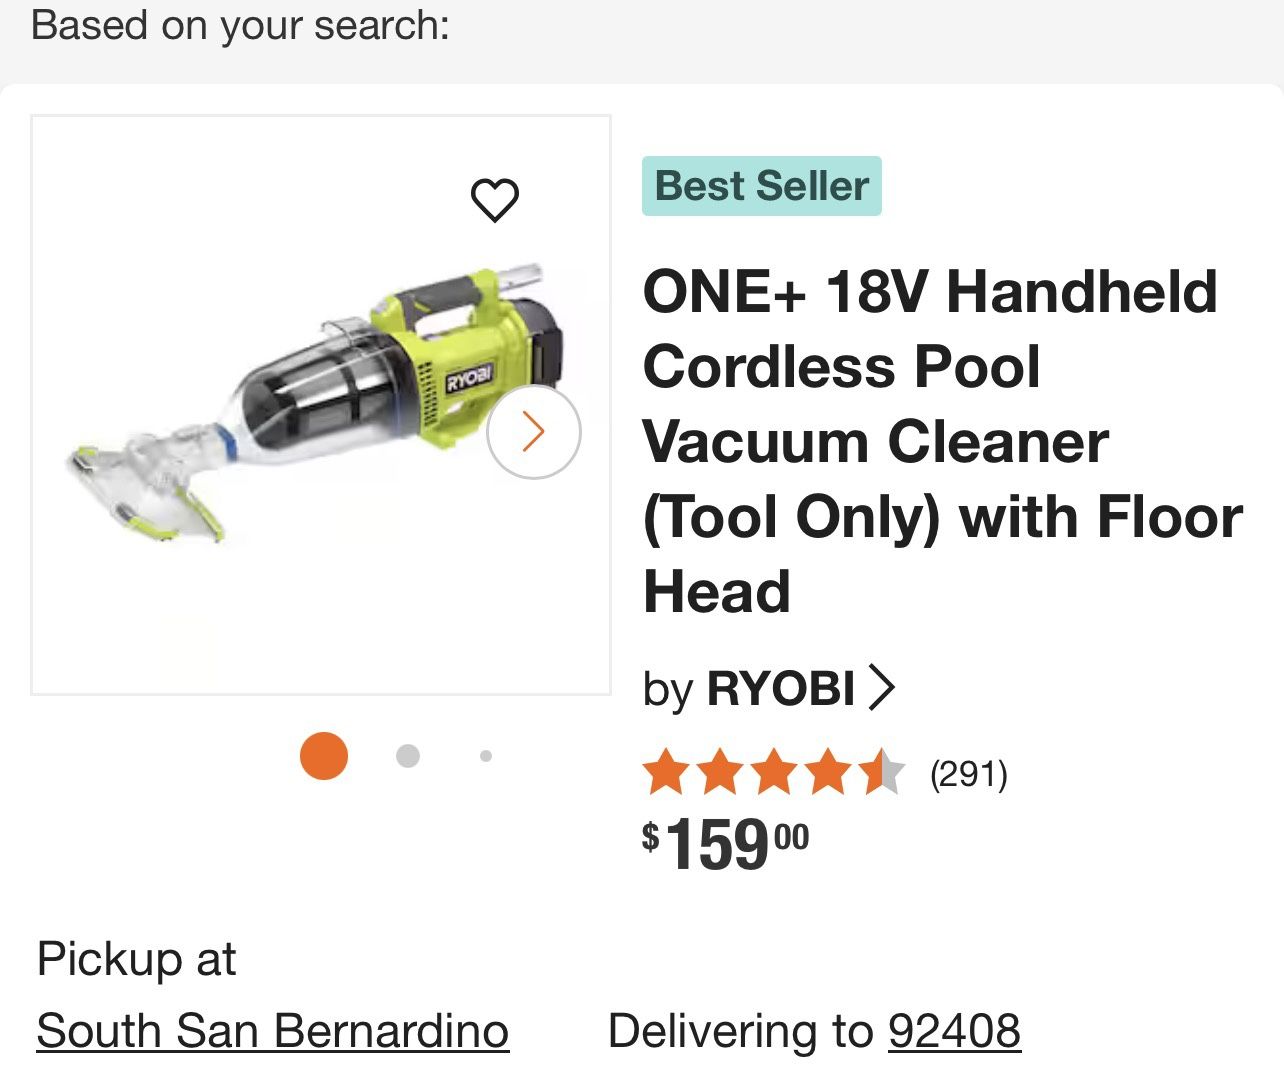The image size is (1284, 1073).
Task: Open the (291) reviews count
Action: click(968, 774)
